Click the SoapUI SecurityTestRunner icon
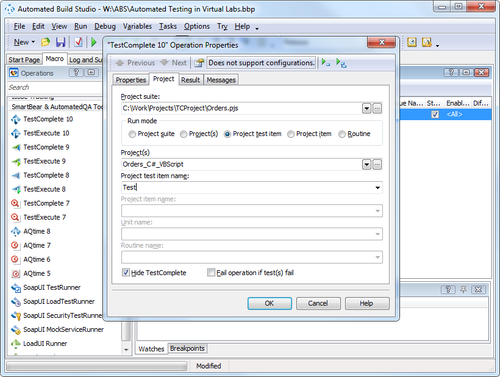500x377 pixels. [16, 316]
